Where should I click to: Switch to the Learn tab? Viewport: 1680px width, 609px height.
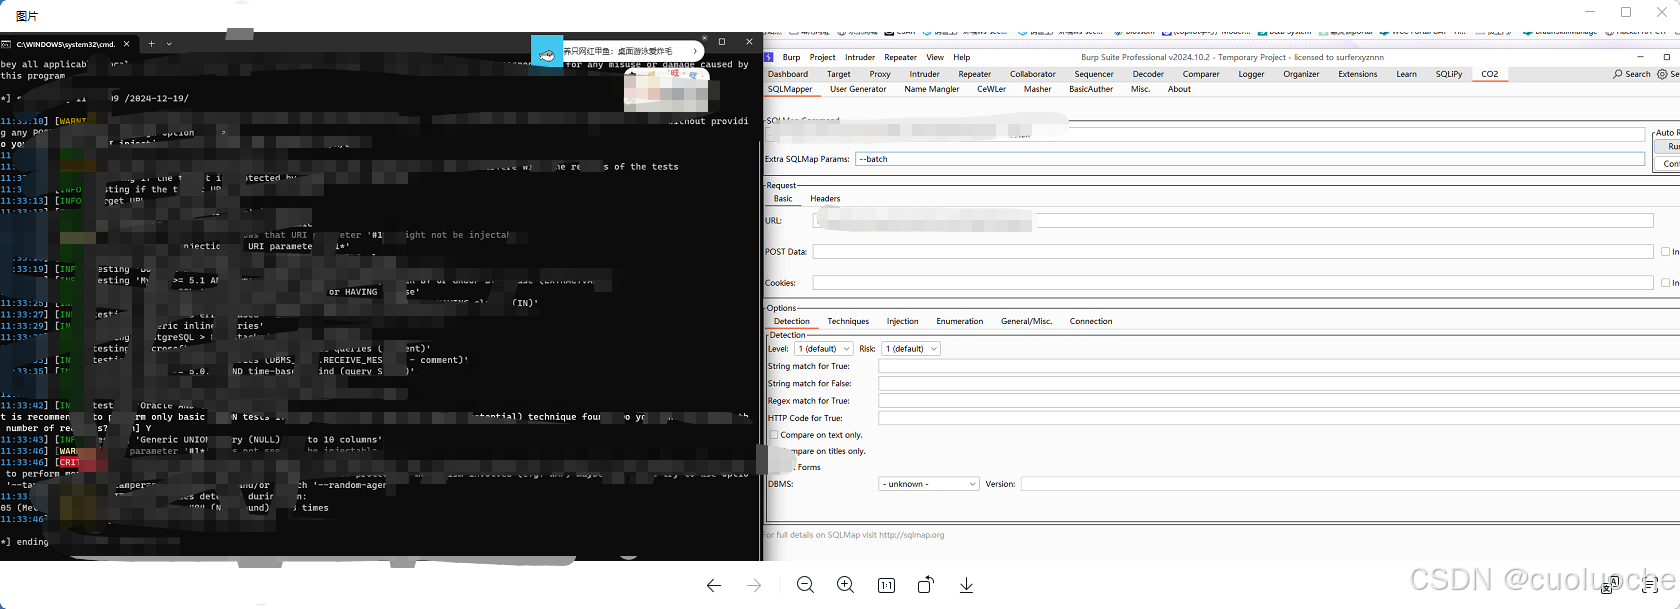(x=1406, y=74)
